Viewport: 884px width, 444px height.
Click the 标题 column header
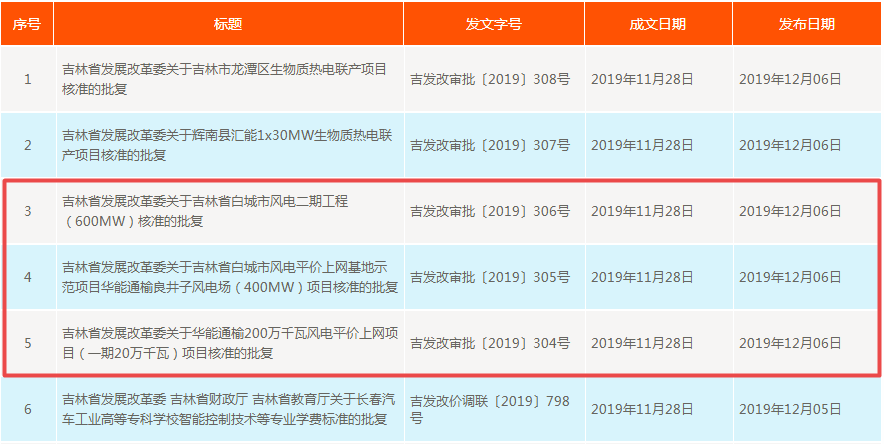(229, 24)
